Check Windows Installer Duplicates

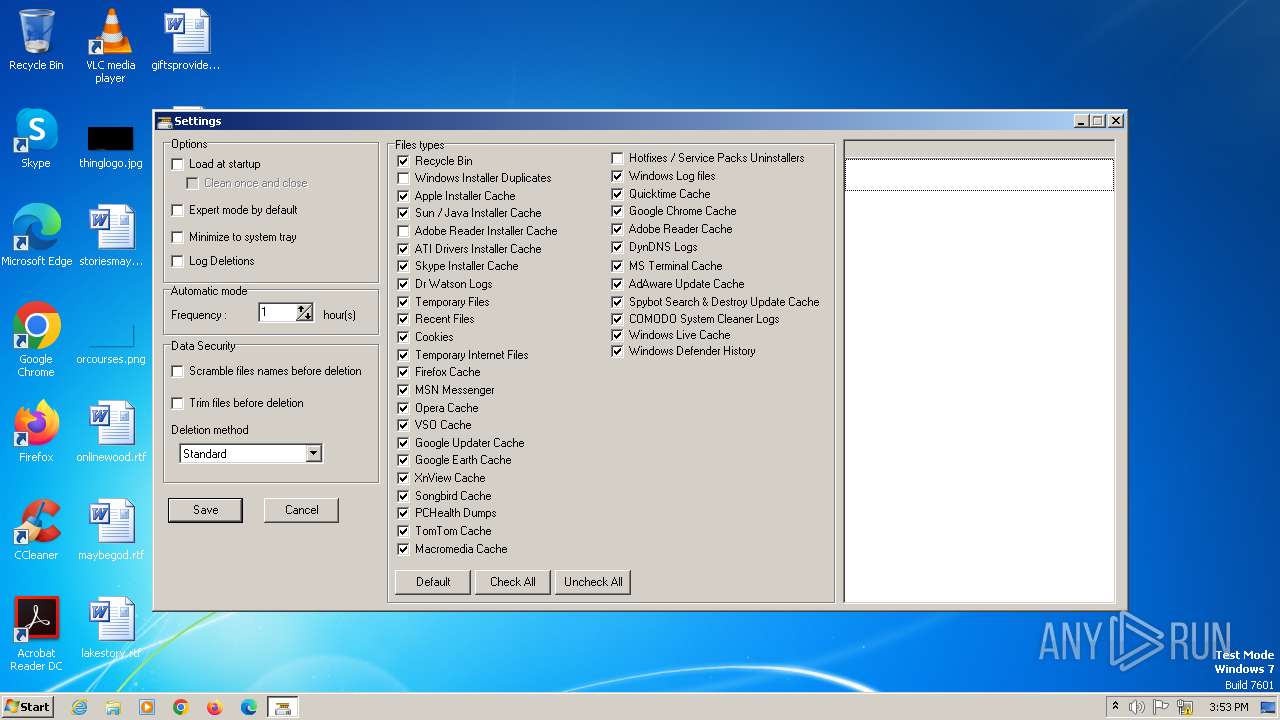tap(403, 178)
